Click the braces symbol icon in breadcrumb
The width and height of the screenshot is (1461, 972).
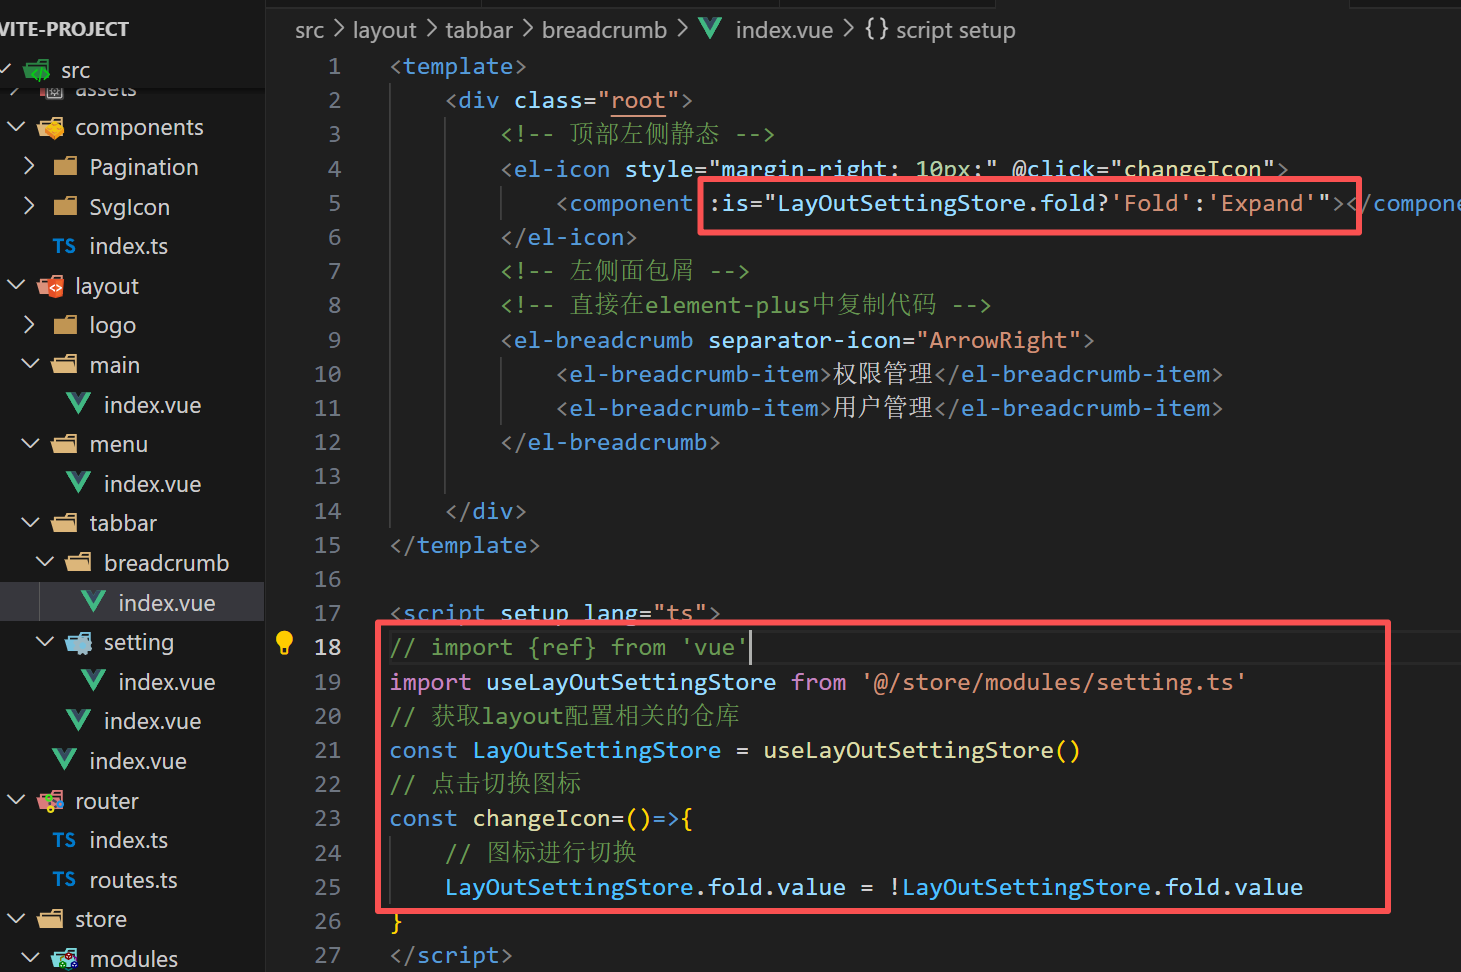tap(877, 29)
